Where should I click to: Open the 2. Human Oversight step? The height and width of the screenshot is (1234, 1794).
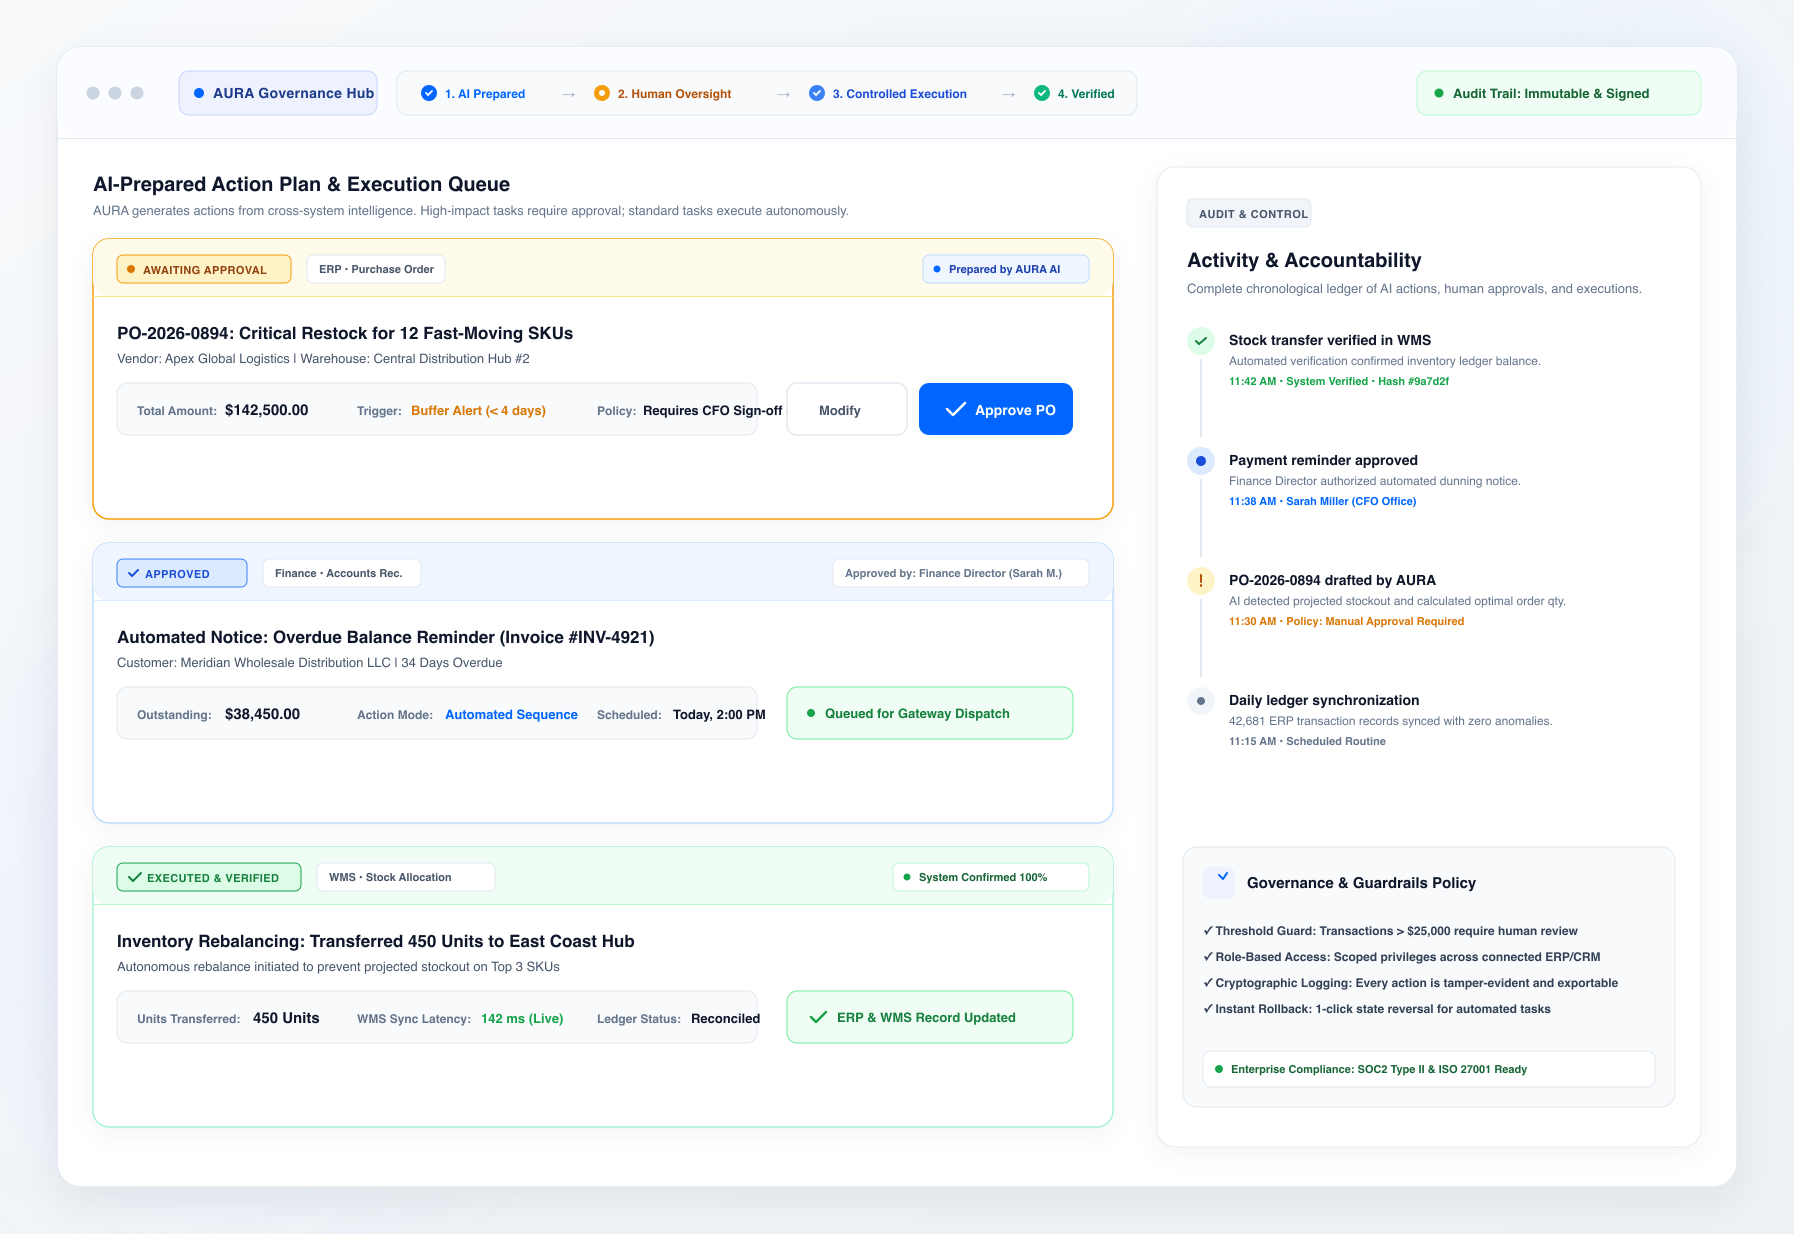[x=663, y=93]
